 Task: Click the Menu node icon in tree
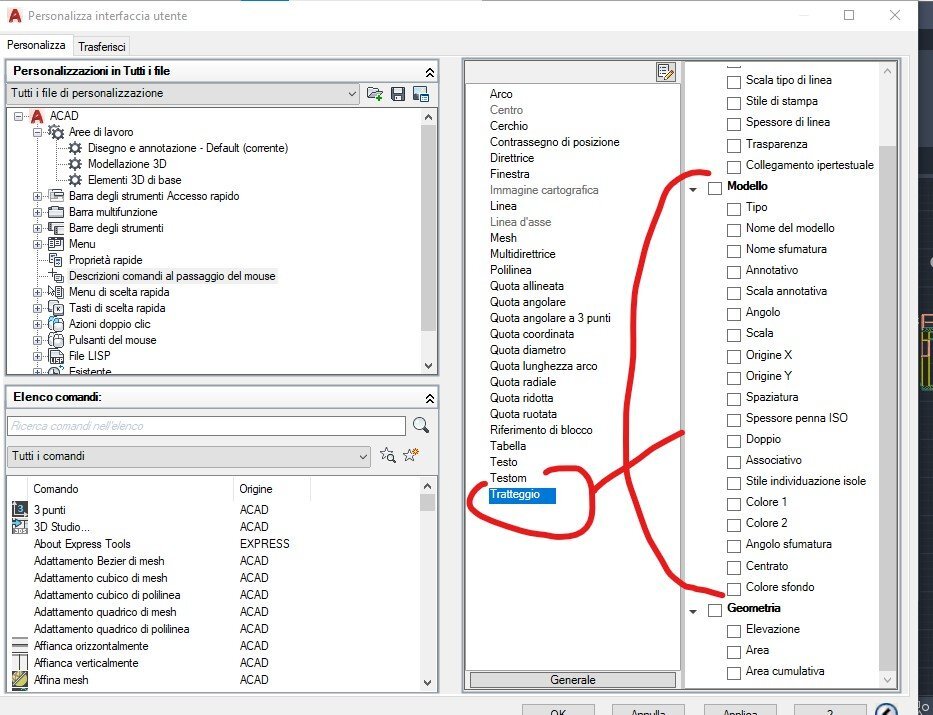(x=56, y=244)
